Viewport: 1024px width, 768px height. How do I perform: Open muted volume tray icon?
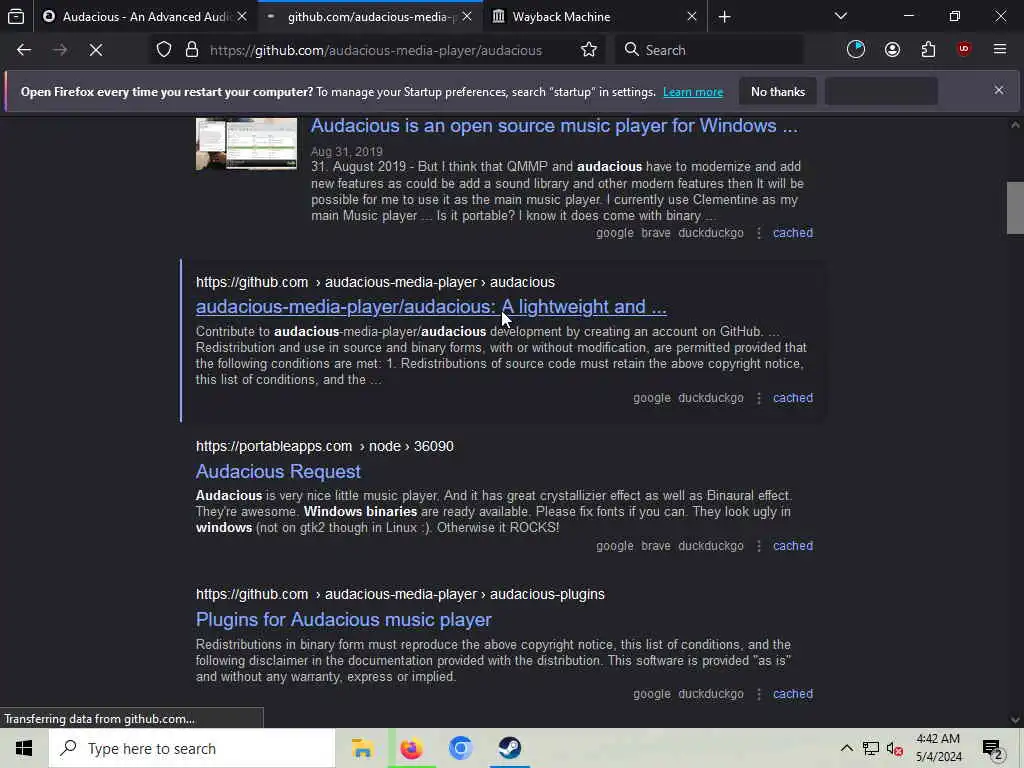(895, 748)
